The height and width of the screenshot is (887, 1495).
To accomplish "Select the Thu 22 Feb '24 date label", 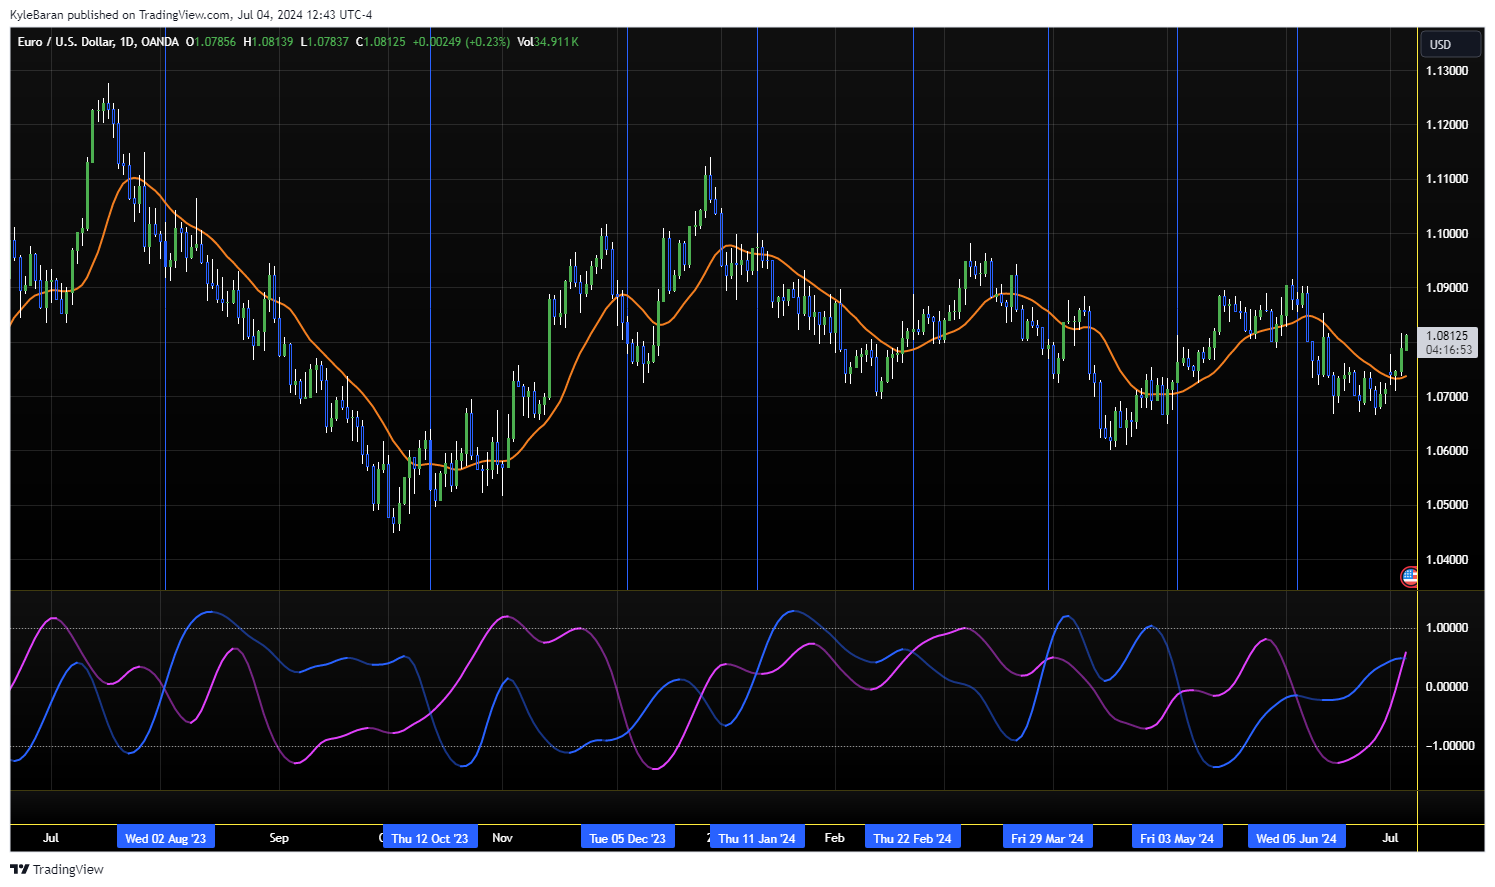I will pyautogui.click(x=912, y=838).
